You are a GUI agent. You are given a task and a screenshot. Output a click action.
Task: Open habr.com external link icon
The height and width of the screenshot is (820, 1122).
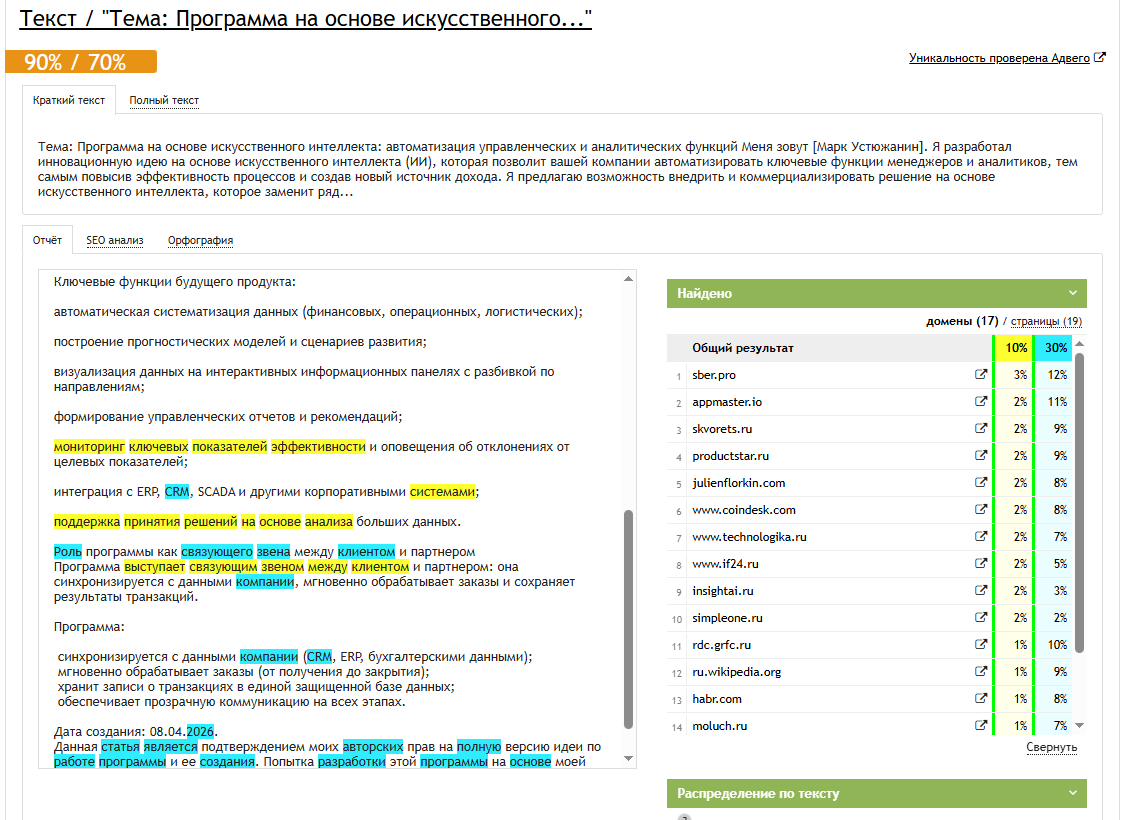coord(981,698)
